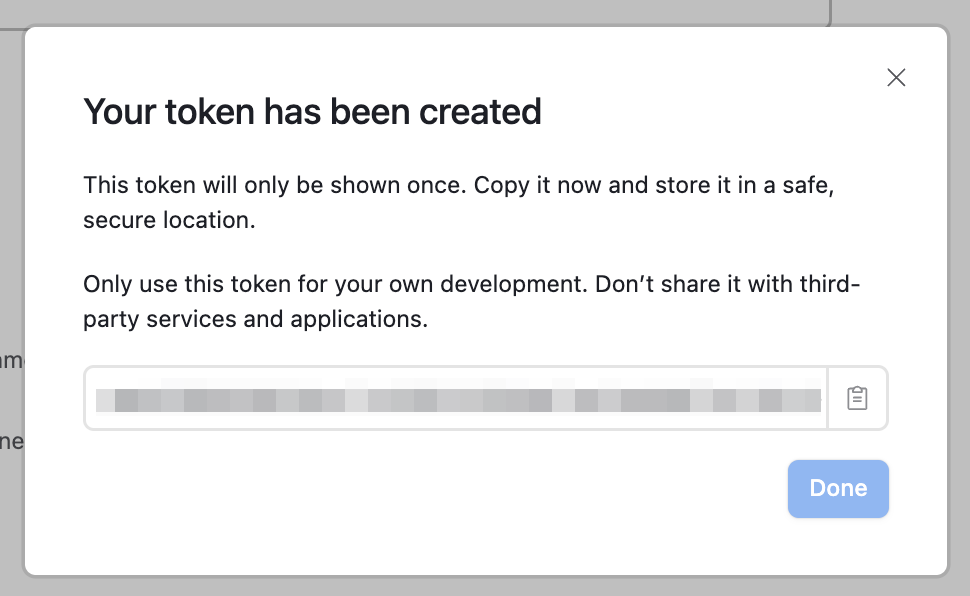
Task: Select the copy-to-clipboard icon beside the token
Action: tap(857, 398)
